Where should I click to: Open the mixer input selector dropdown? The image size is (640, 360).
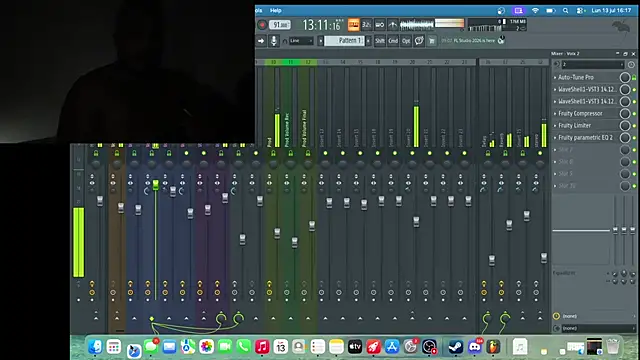[593, 64]
